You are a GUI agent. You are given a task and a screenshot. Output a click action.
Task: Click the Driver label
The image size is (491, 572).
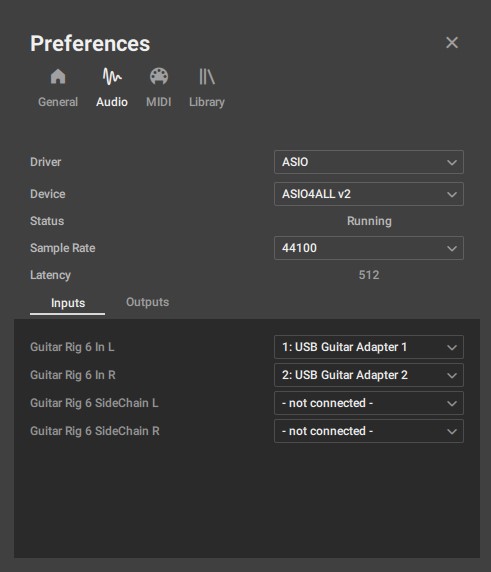click(46, 162)
